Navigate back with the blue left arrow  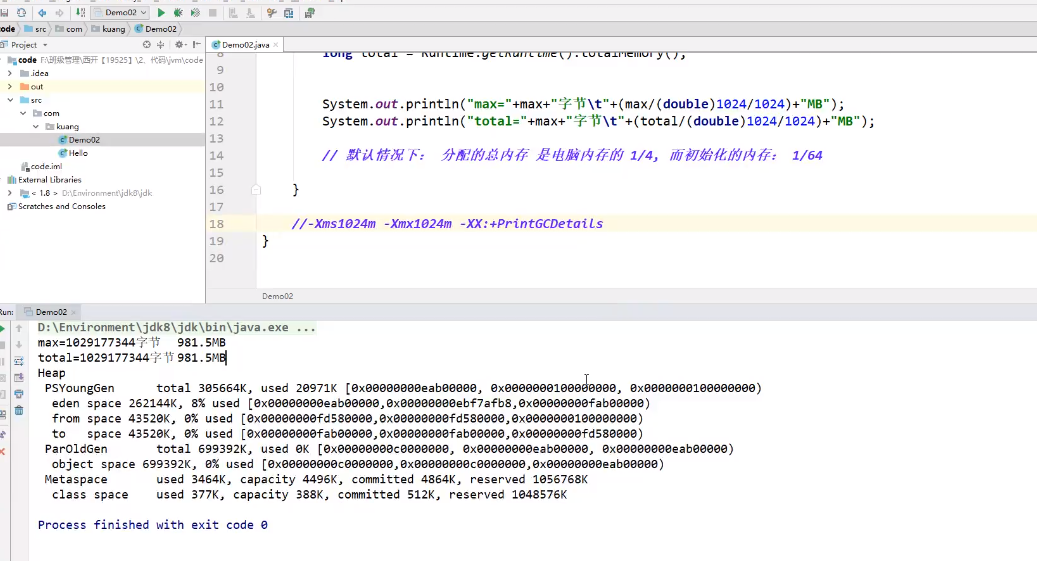(x=42, y=13)
